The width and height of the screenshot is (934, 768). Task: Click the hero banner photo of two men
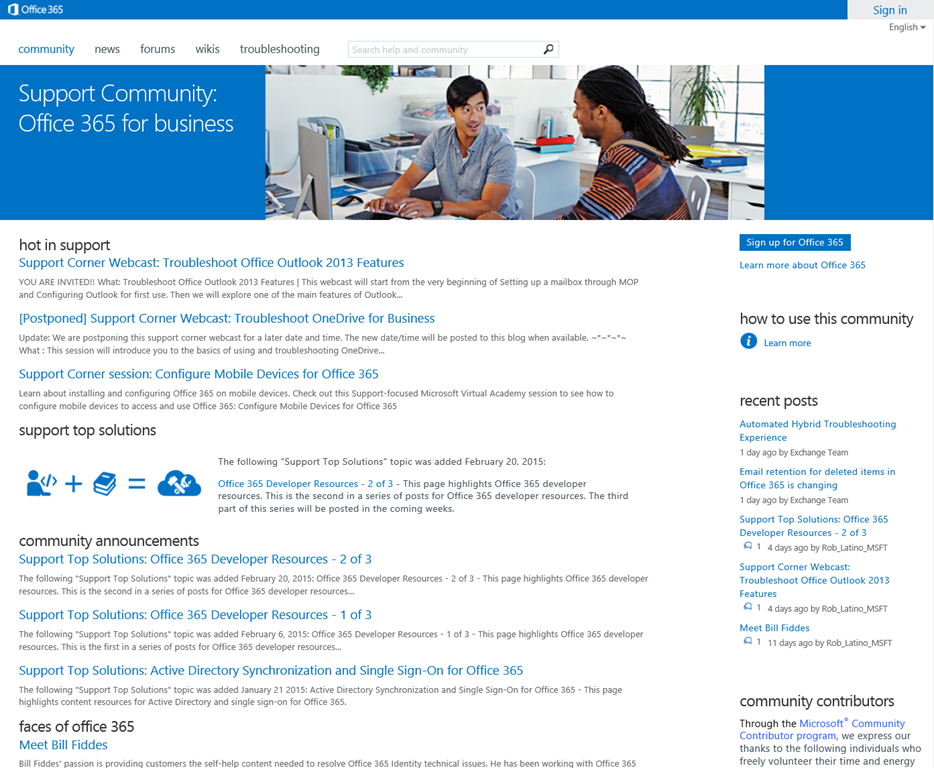(x=514, y=142)
